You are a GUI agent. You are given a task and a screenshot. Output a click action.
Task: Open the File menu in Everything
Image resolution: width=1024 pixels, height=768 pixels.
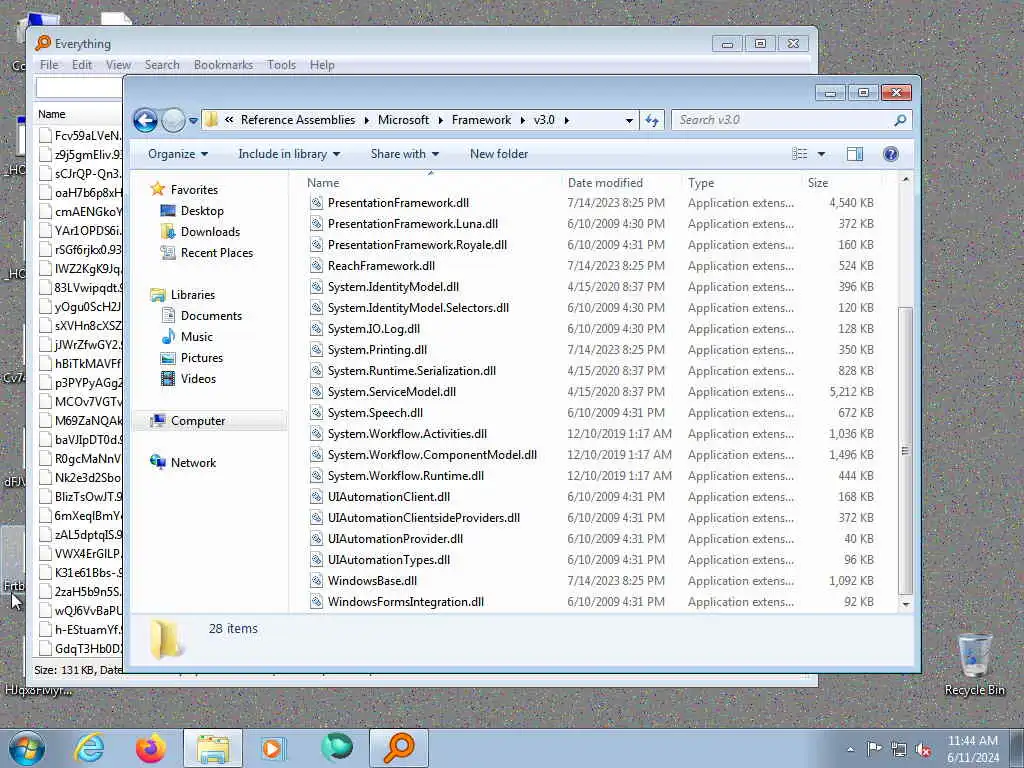(49, 65)
